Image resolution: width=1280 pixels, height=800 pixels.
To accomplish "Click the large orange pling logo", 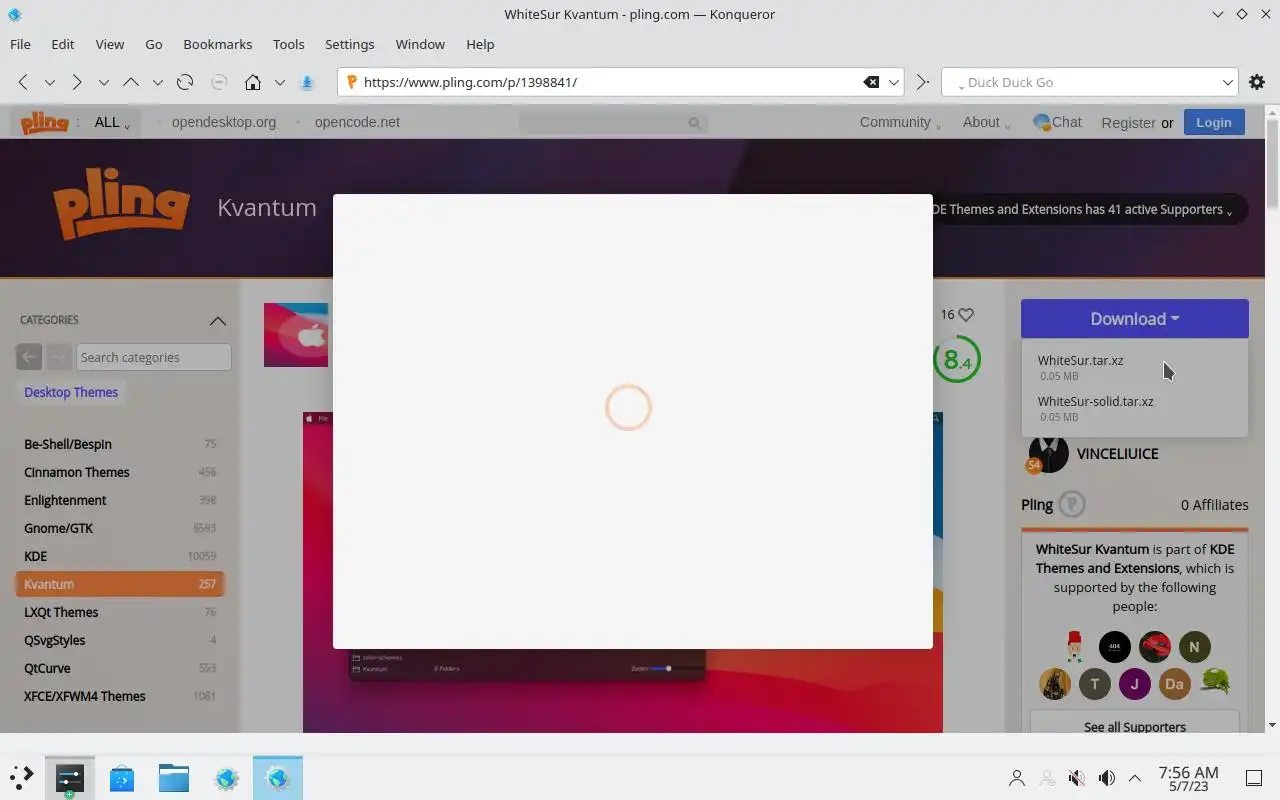I will (121, 204).
